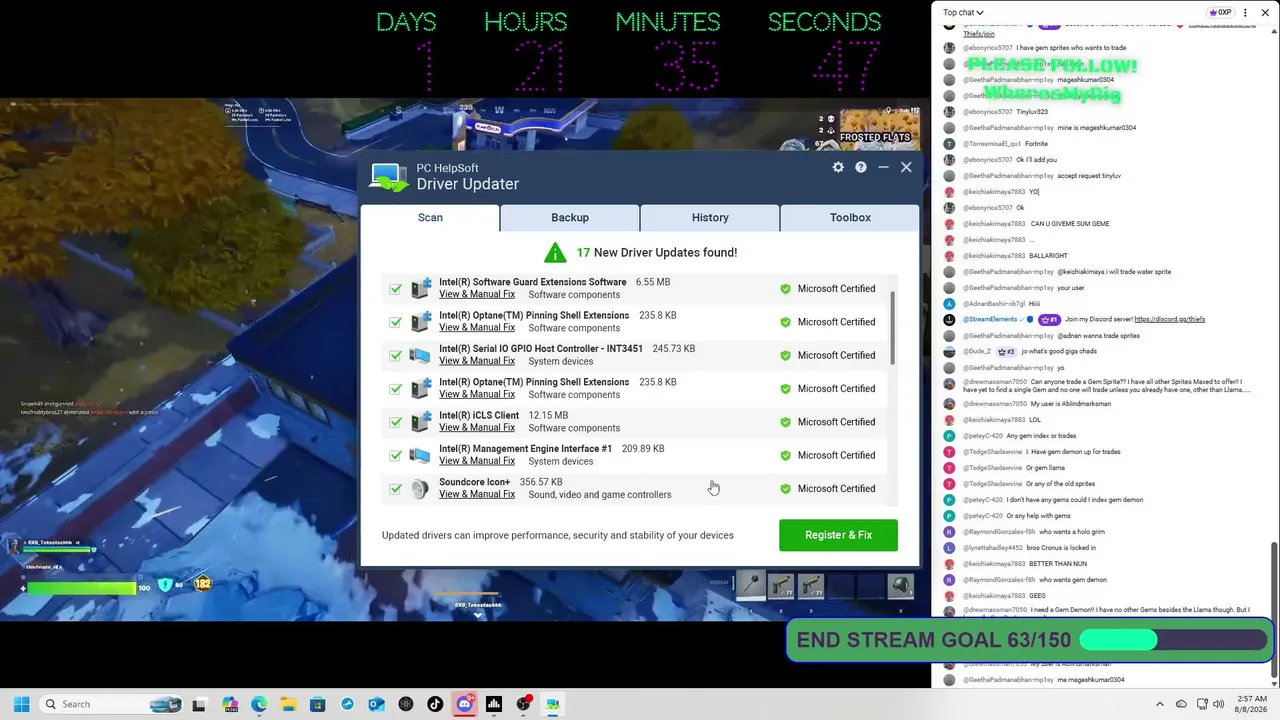
Task: Uncheck Intel(R) Software Guard Extensions Software driver
Action: coord(396,289)
